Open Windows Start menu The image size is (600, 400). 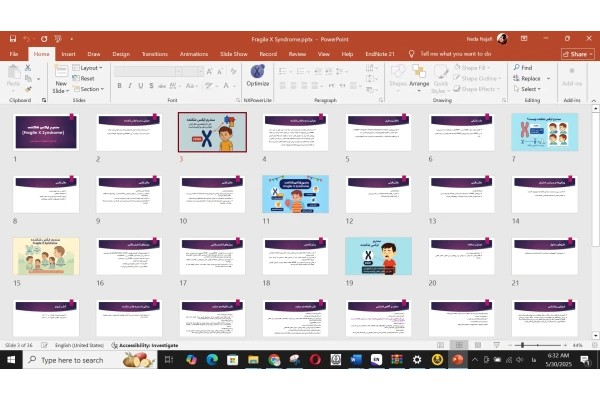pos(11,360)
